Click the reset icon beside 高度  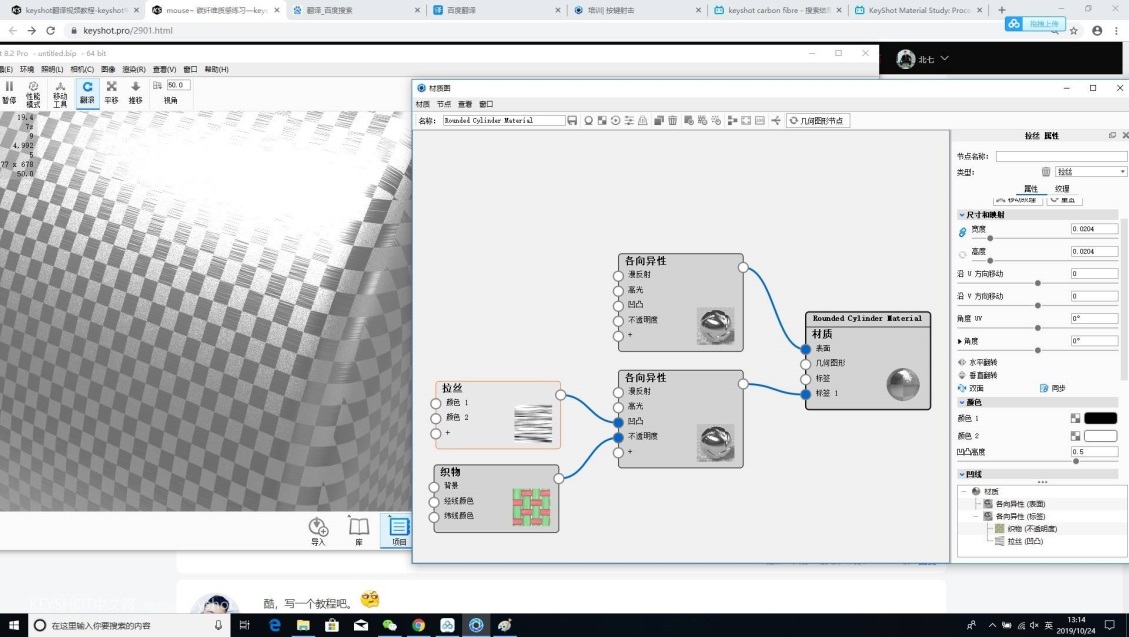962,254
